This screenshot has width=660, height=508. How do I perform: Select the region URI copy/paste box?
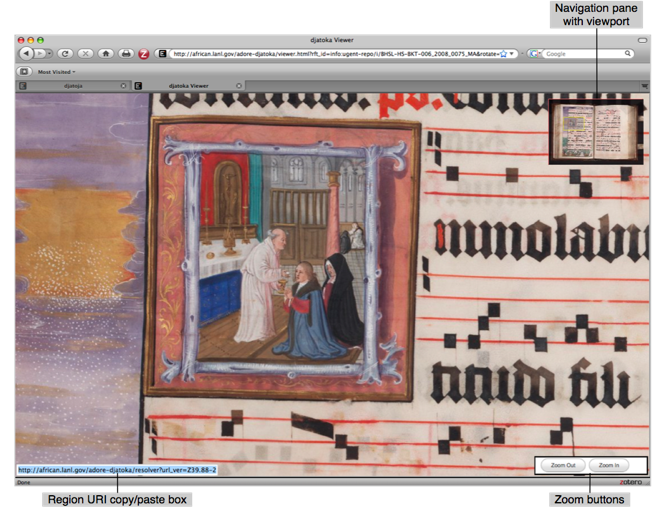click(117, 470)
